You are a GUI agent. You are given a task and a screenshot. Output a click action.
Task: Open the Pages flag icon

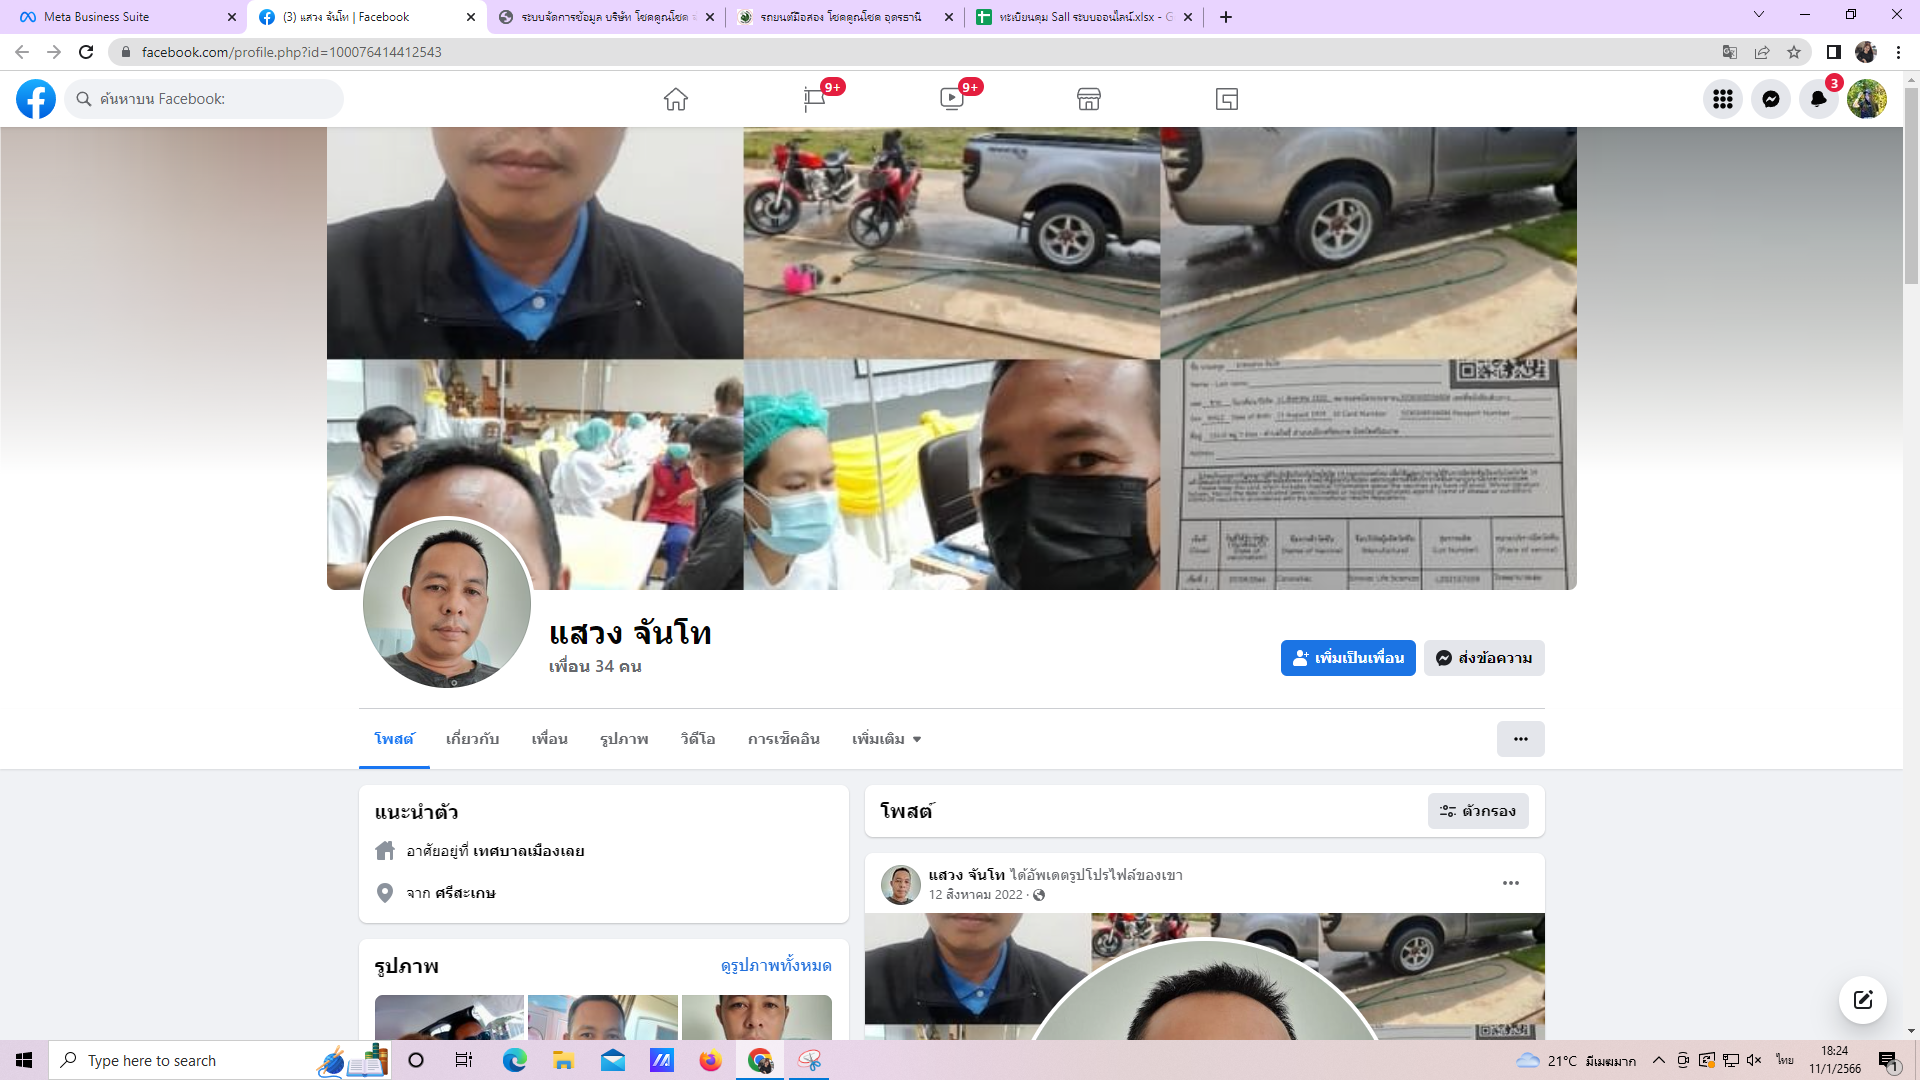814,99
